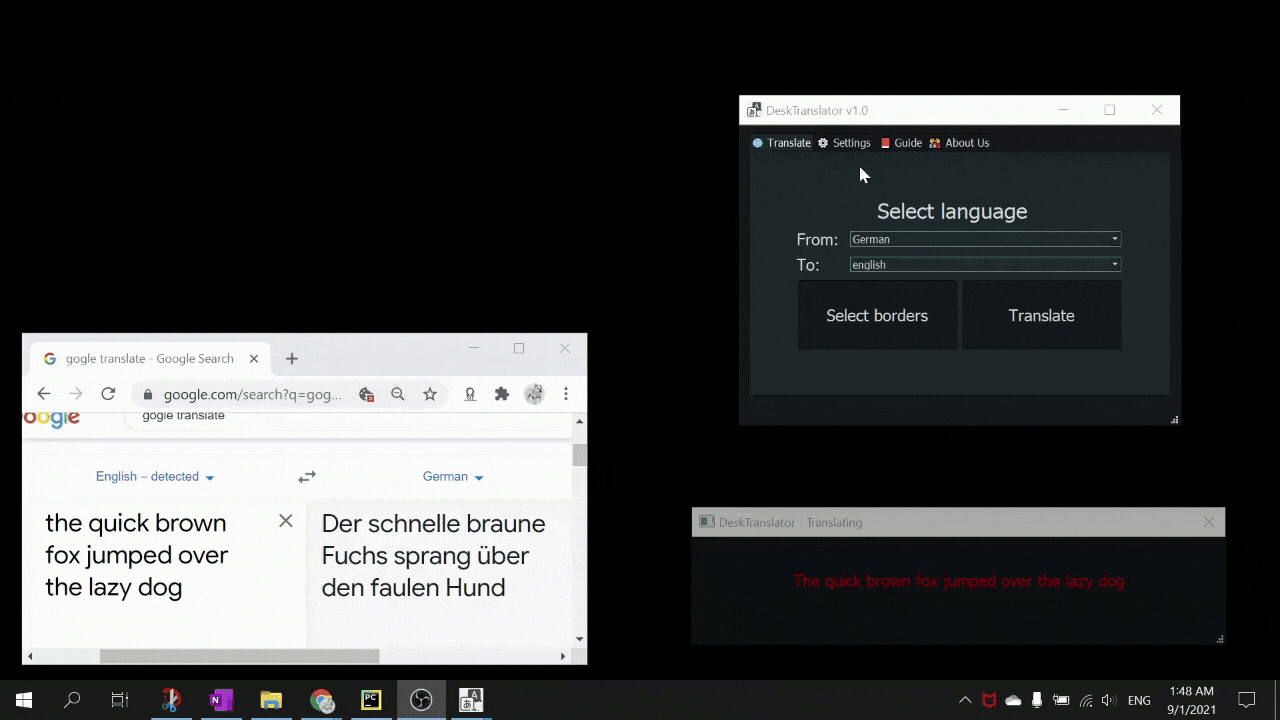The image size is (1280, 720).
Task: Expand the English – detected source language list
Action: [x=155, y=477]
